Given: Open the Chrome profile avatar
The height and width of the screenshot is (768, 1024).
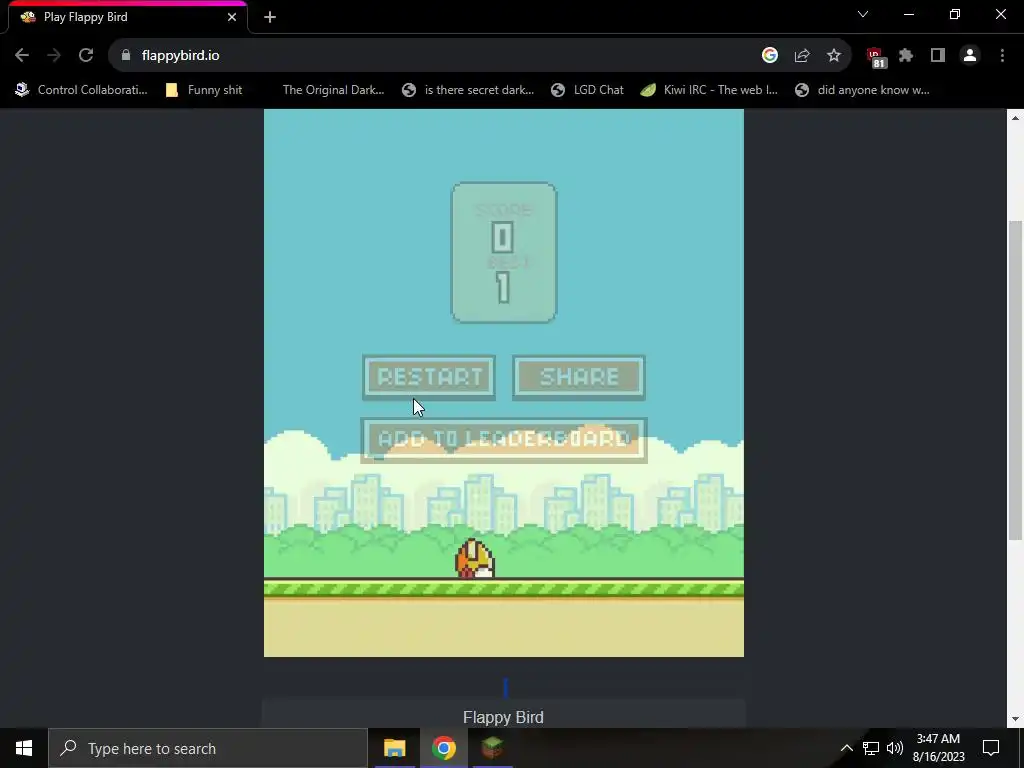Looking at the screenshot, I should pyautogui.click(x=970, y=56).
